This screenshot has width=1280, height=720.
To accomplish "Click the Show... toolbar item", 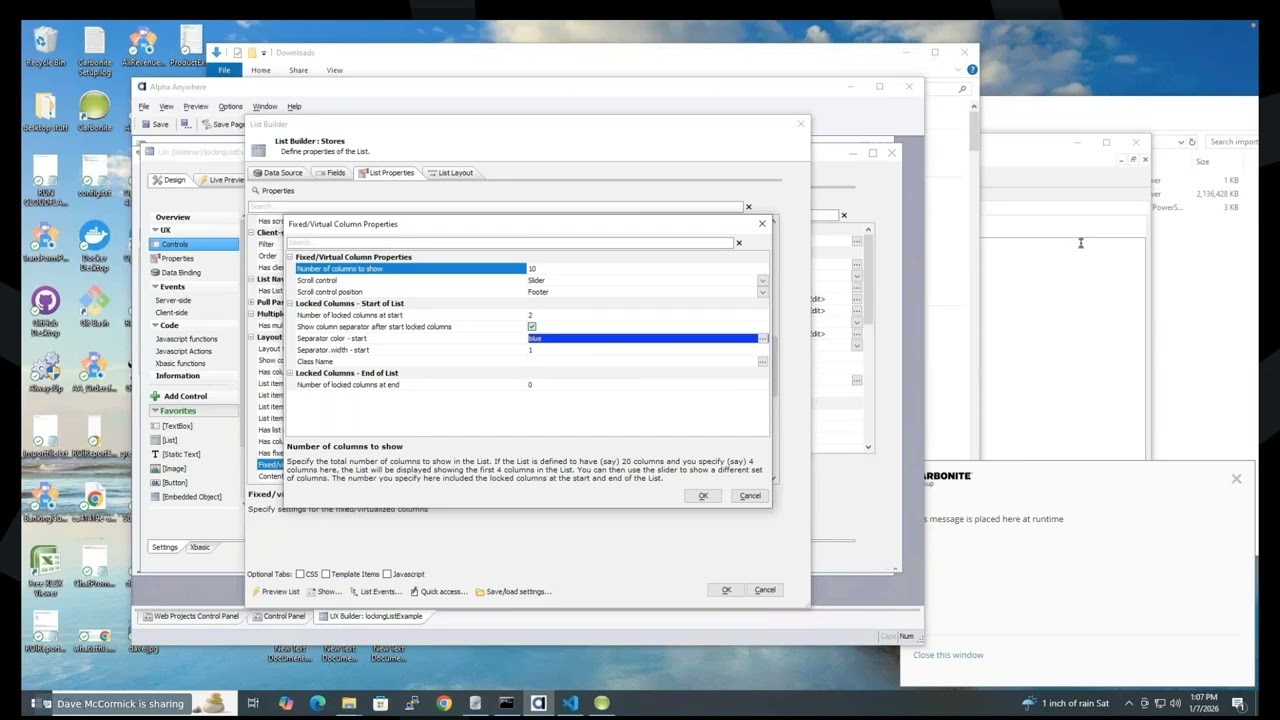I will [x=324, y=591].
